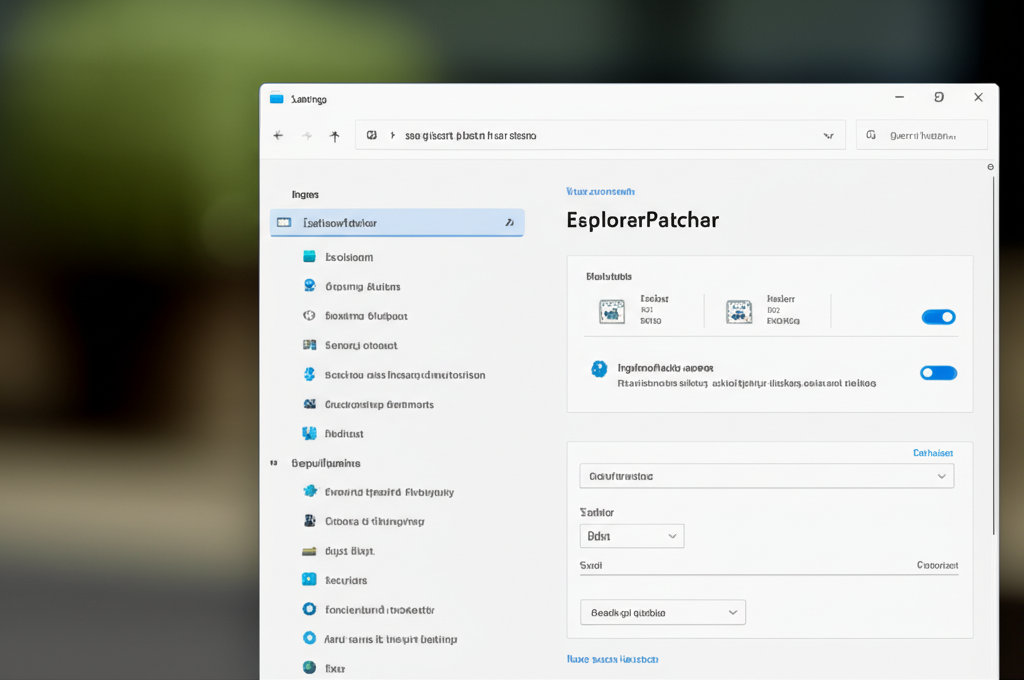The width and height of the screenshot is (1024, 680).
Task: Open the wide dropdown in lower card
Action: click(x=766, y=476)
